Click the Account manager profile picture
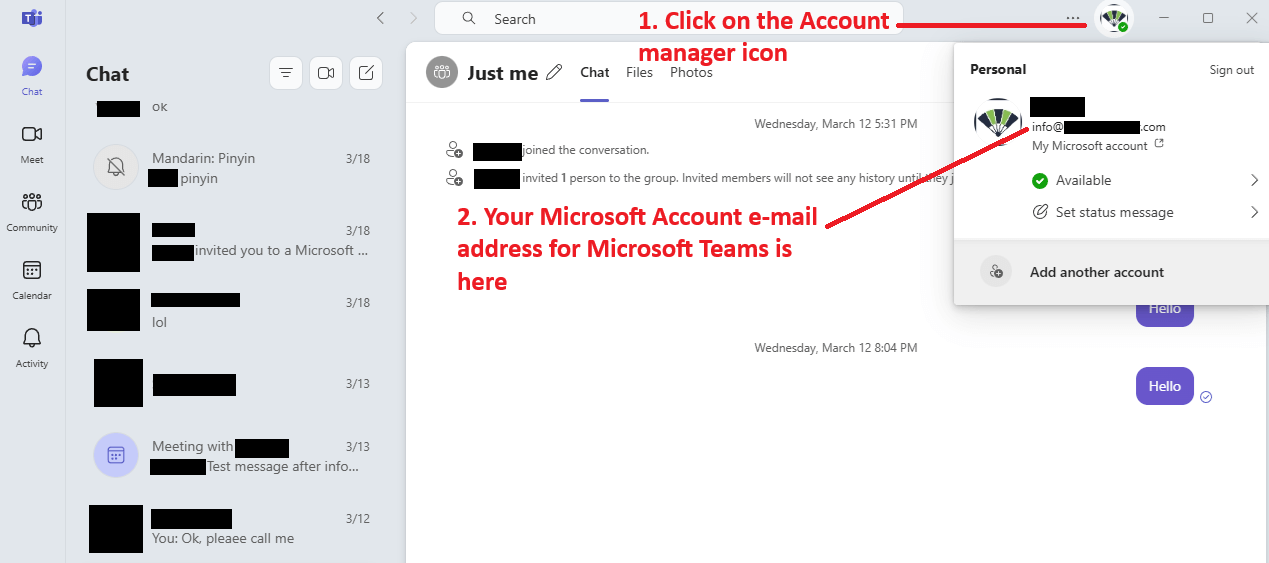The image size is (1269, 563). [x=1114, y=18]
